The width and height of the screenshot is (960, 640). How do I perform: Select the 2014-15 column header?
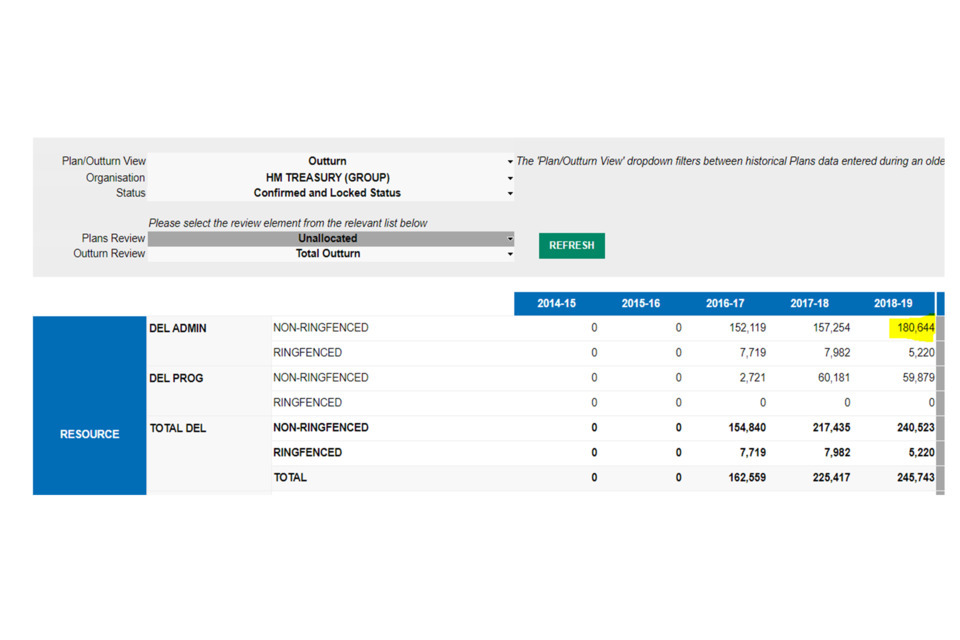556,304
